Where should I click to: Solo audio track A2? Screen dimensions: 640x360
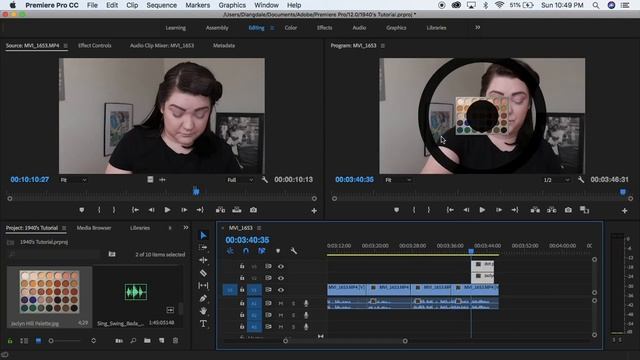(x=293, y=315)
